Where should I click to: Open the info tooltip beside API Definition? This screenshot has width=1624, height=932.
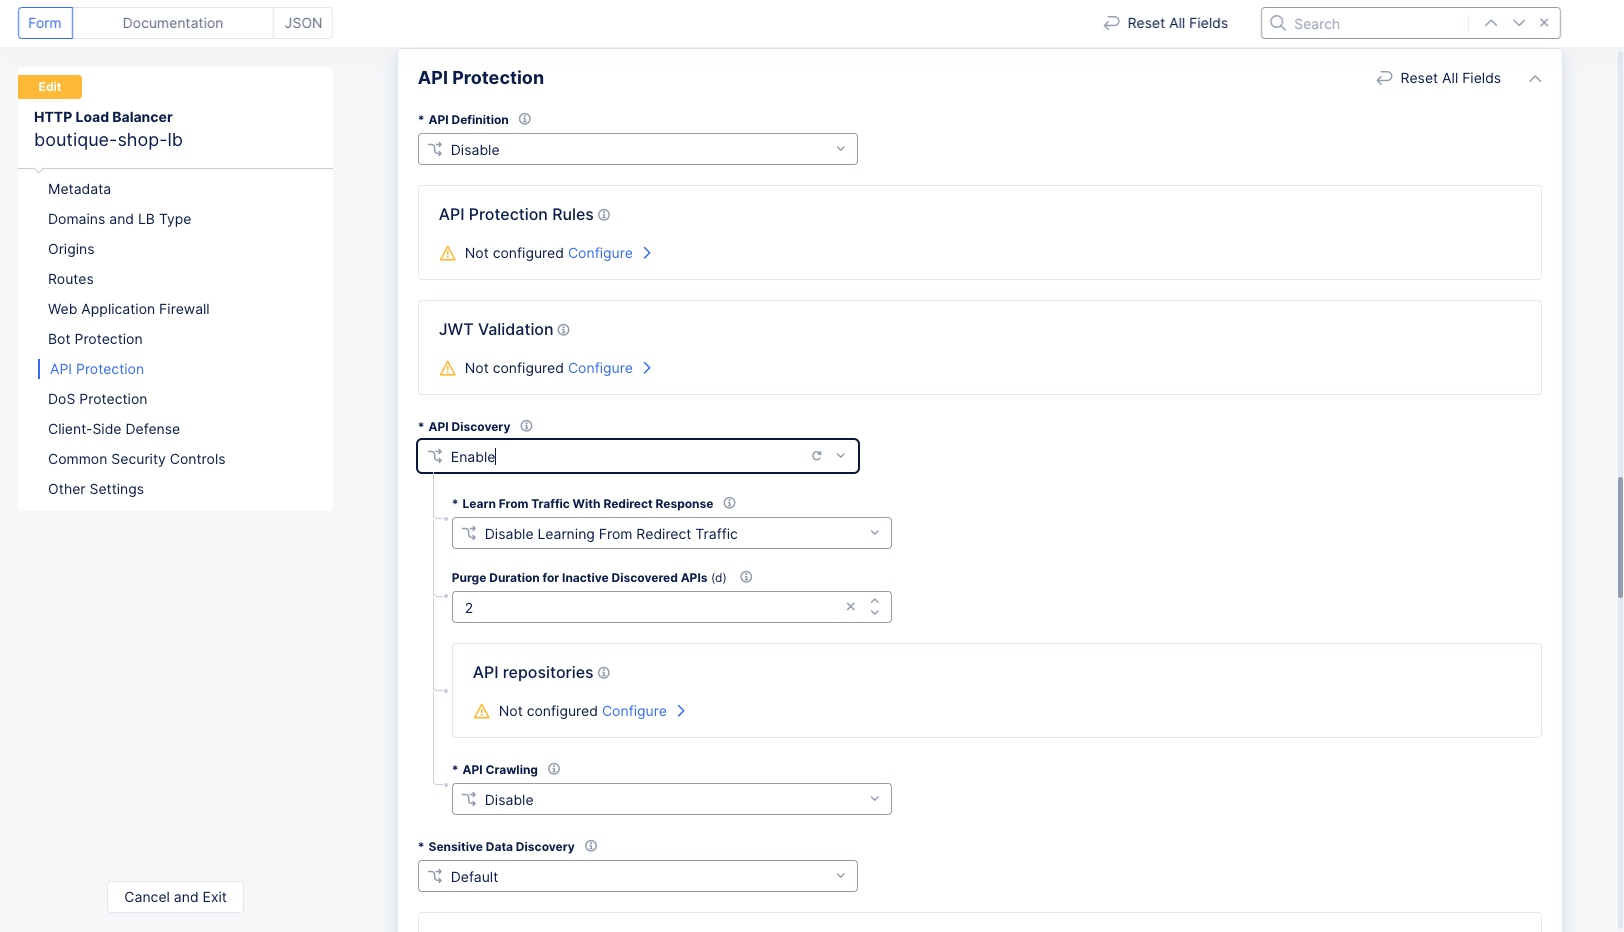point(524,118)
